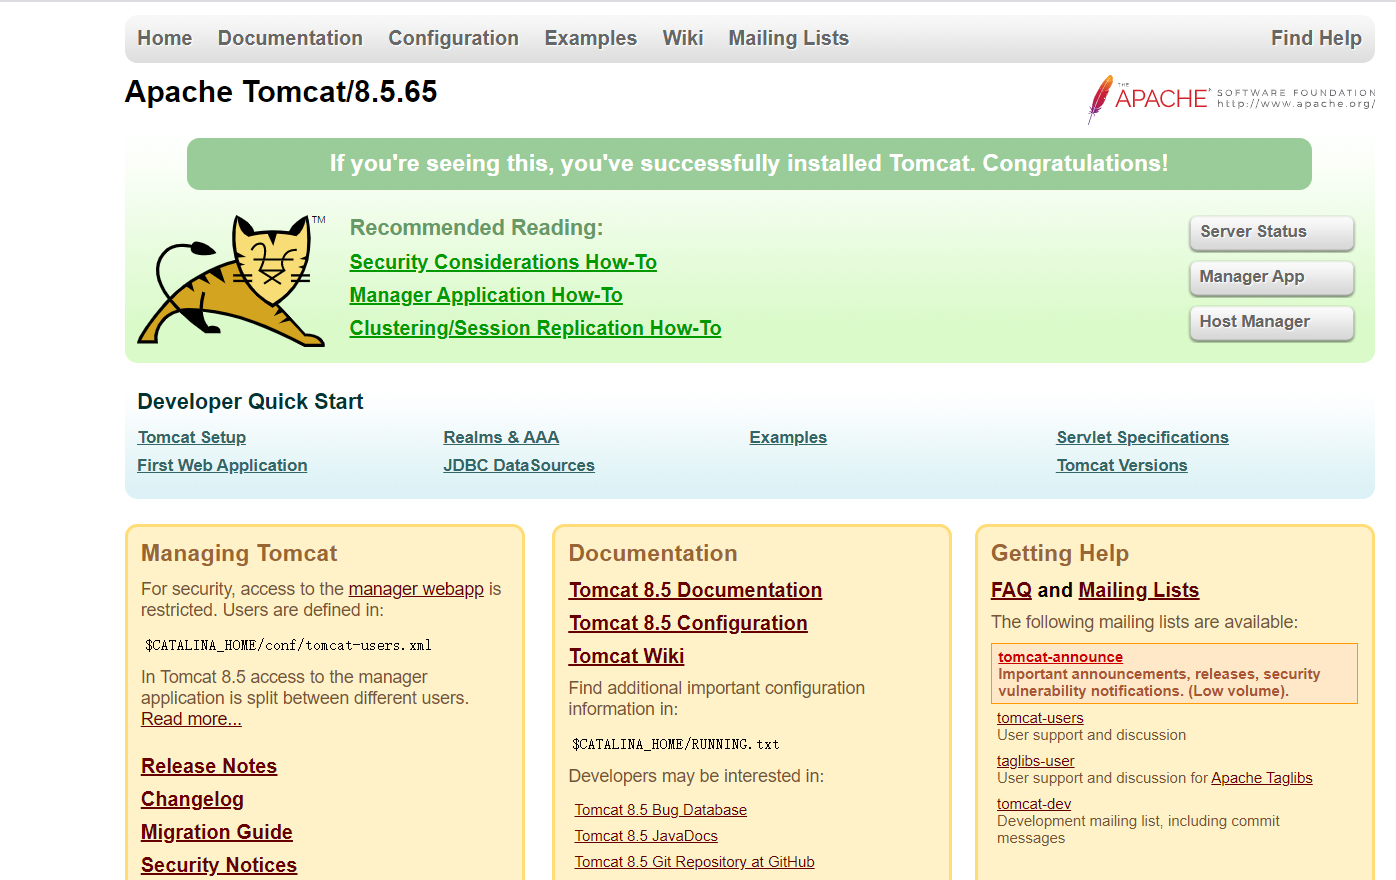Screen dimensions: 1396x880
Task: Click the $CATALINA_HOME/conf/tomcat-users.xml path text
Action: click(288, 646)
